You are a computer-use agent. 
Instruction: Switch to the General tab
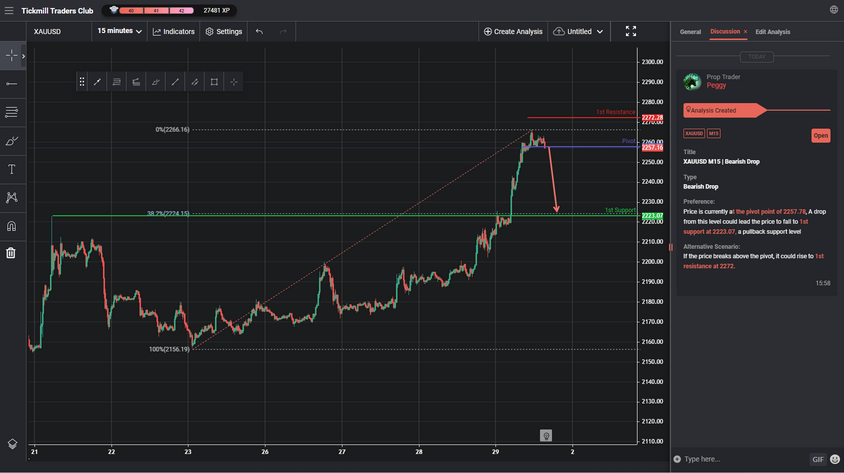pyautogui.click(x=690, y=32)
